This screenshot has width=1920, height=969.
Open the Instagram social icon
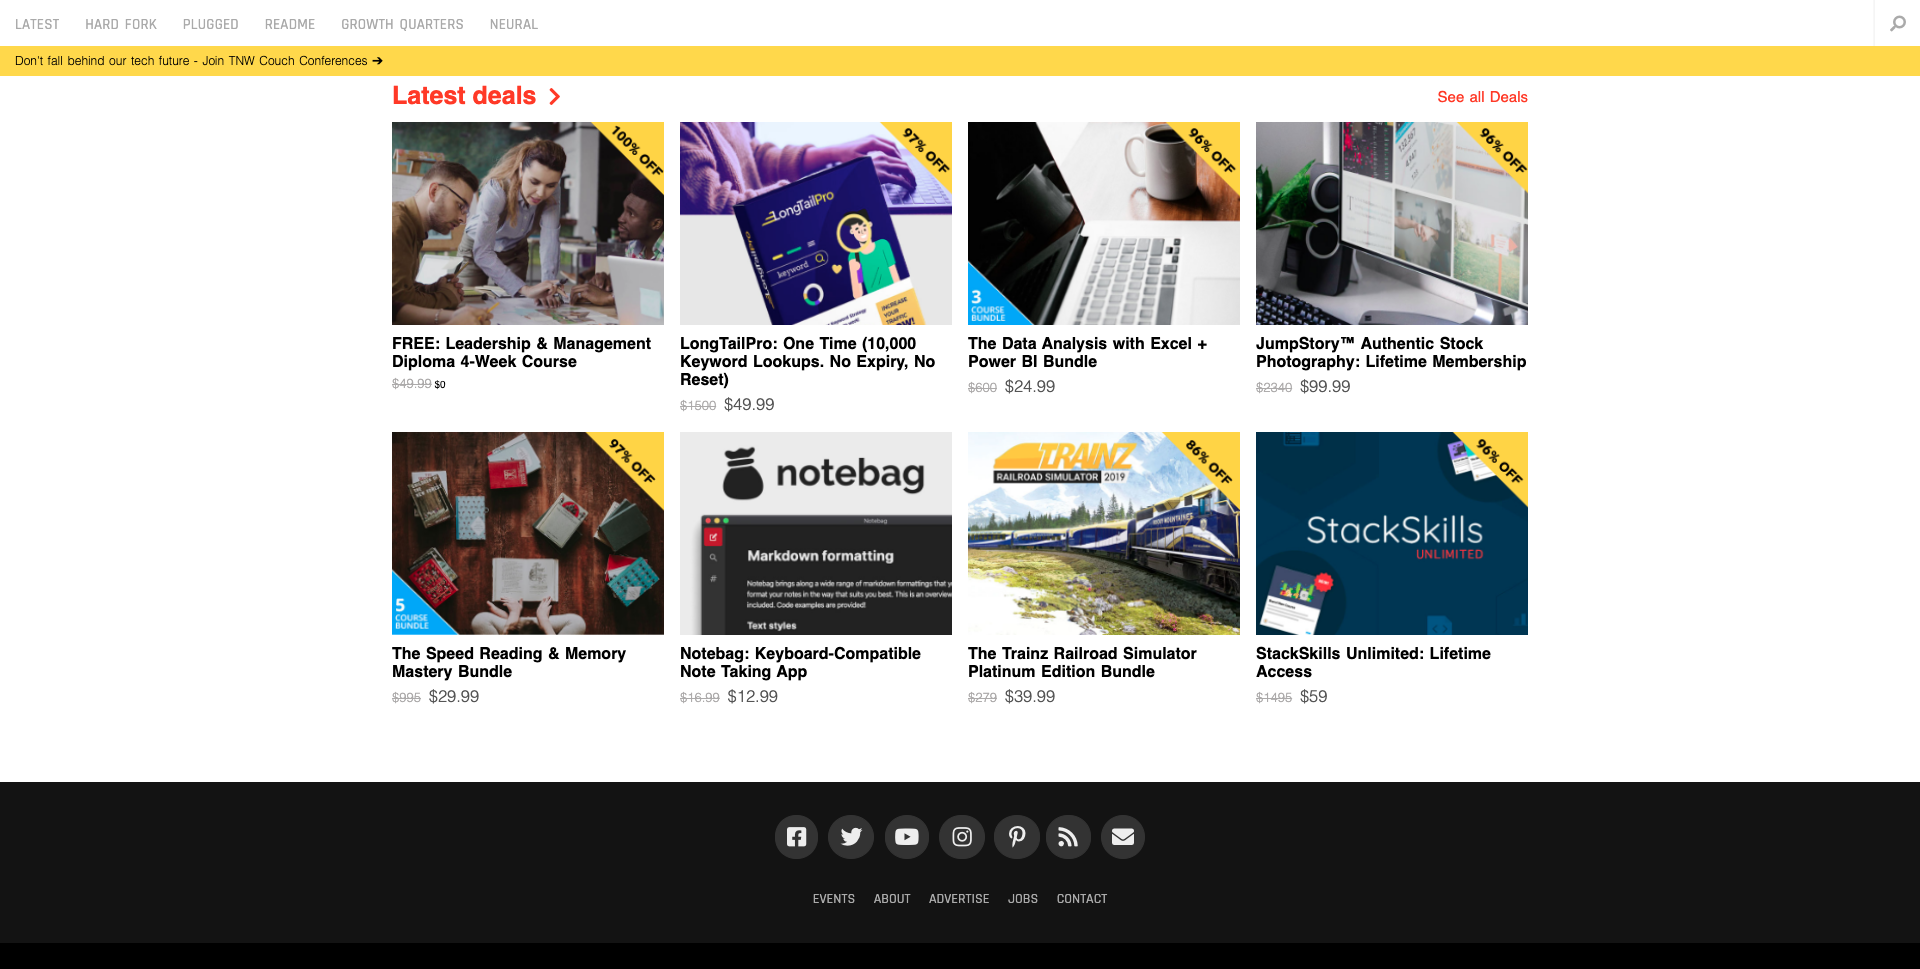pos(962,837)
